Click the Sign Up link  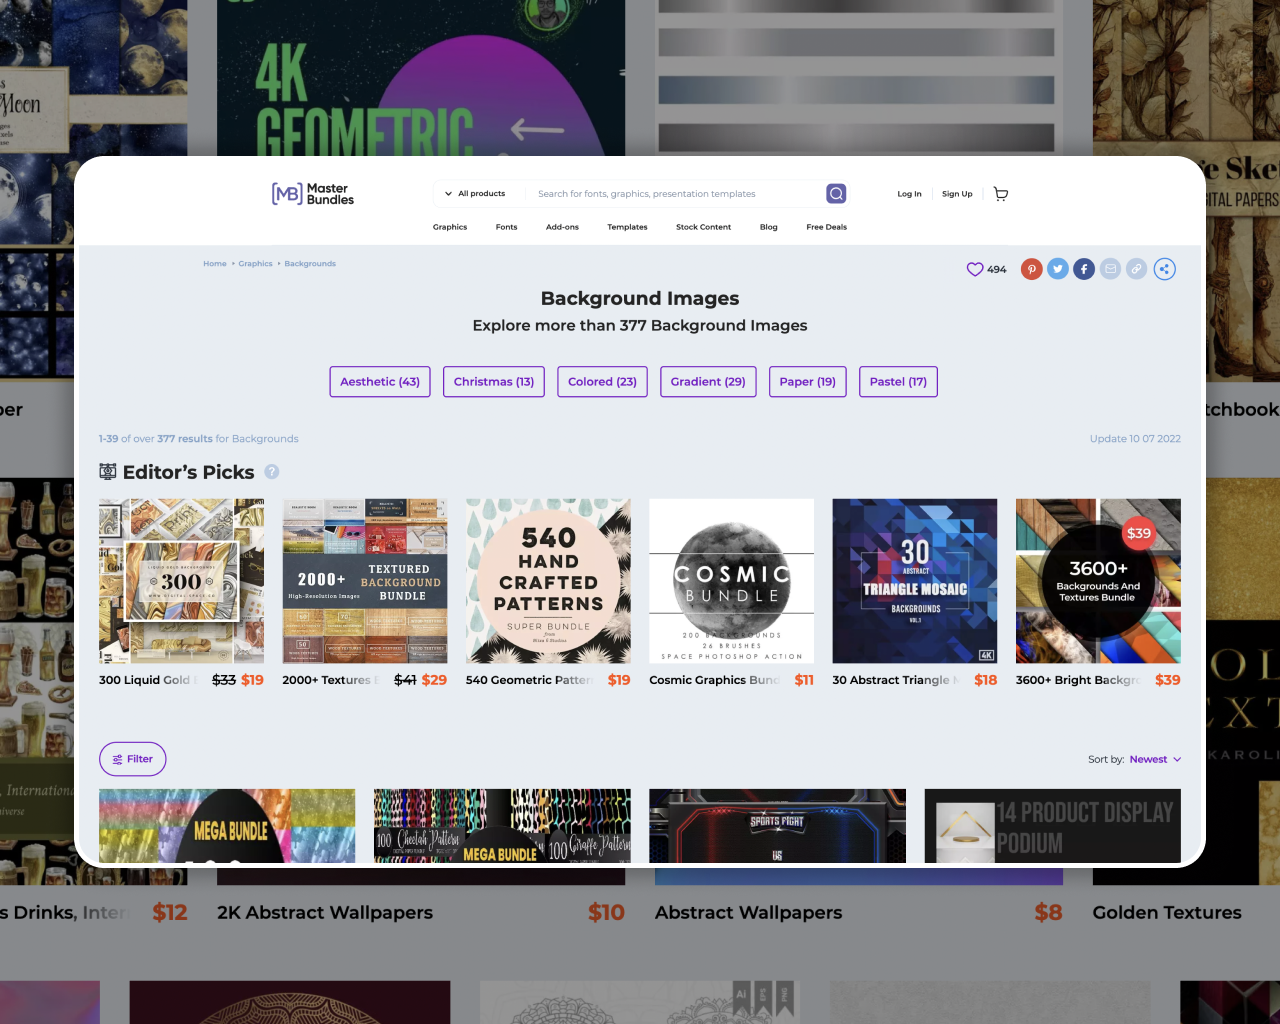click(x=957, y=194)
